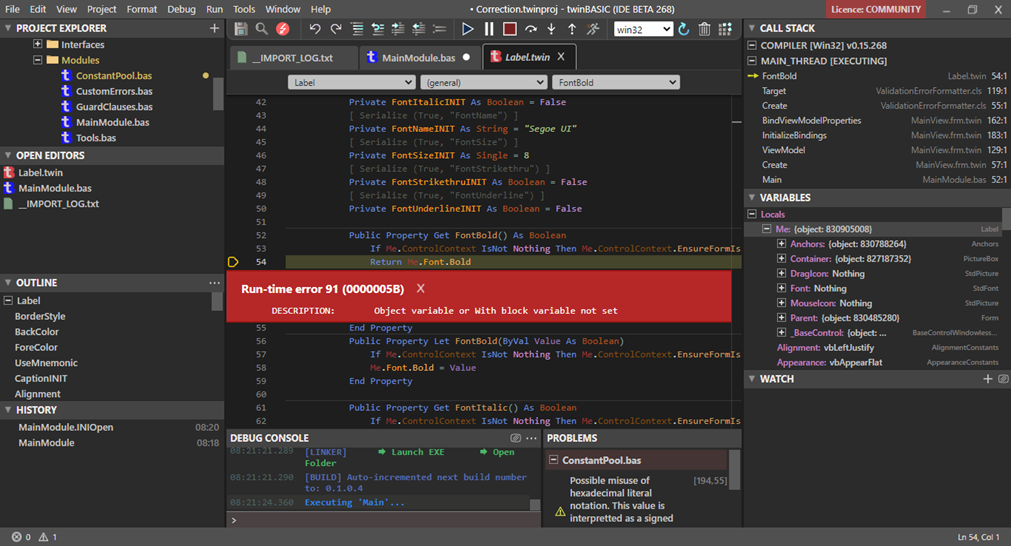Switch to the MainModule.bas tab

418,57
